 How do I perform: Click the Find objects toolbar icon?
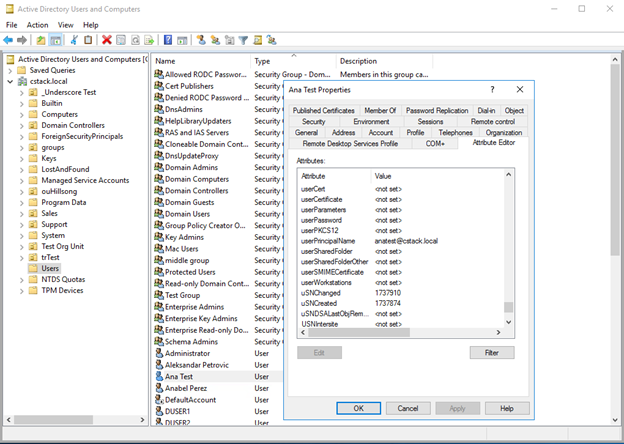point(257,40)
